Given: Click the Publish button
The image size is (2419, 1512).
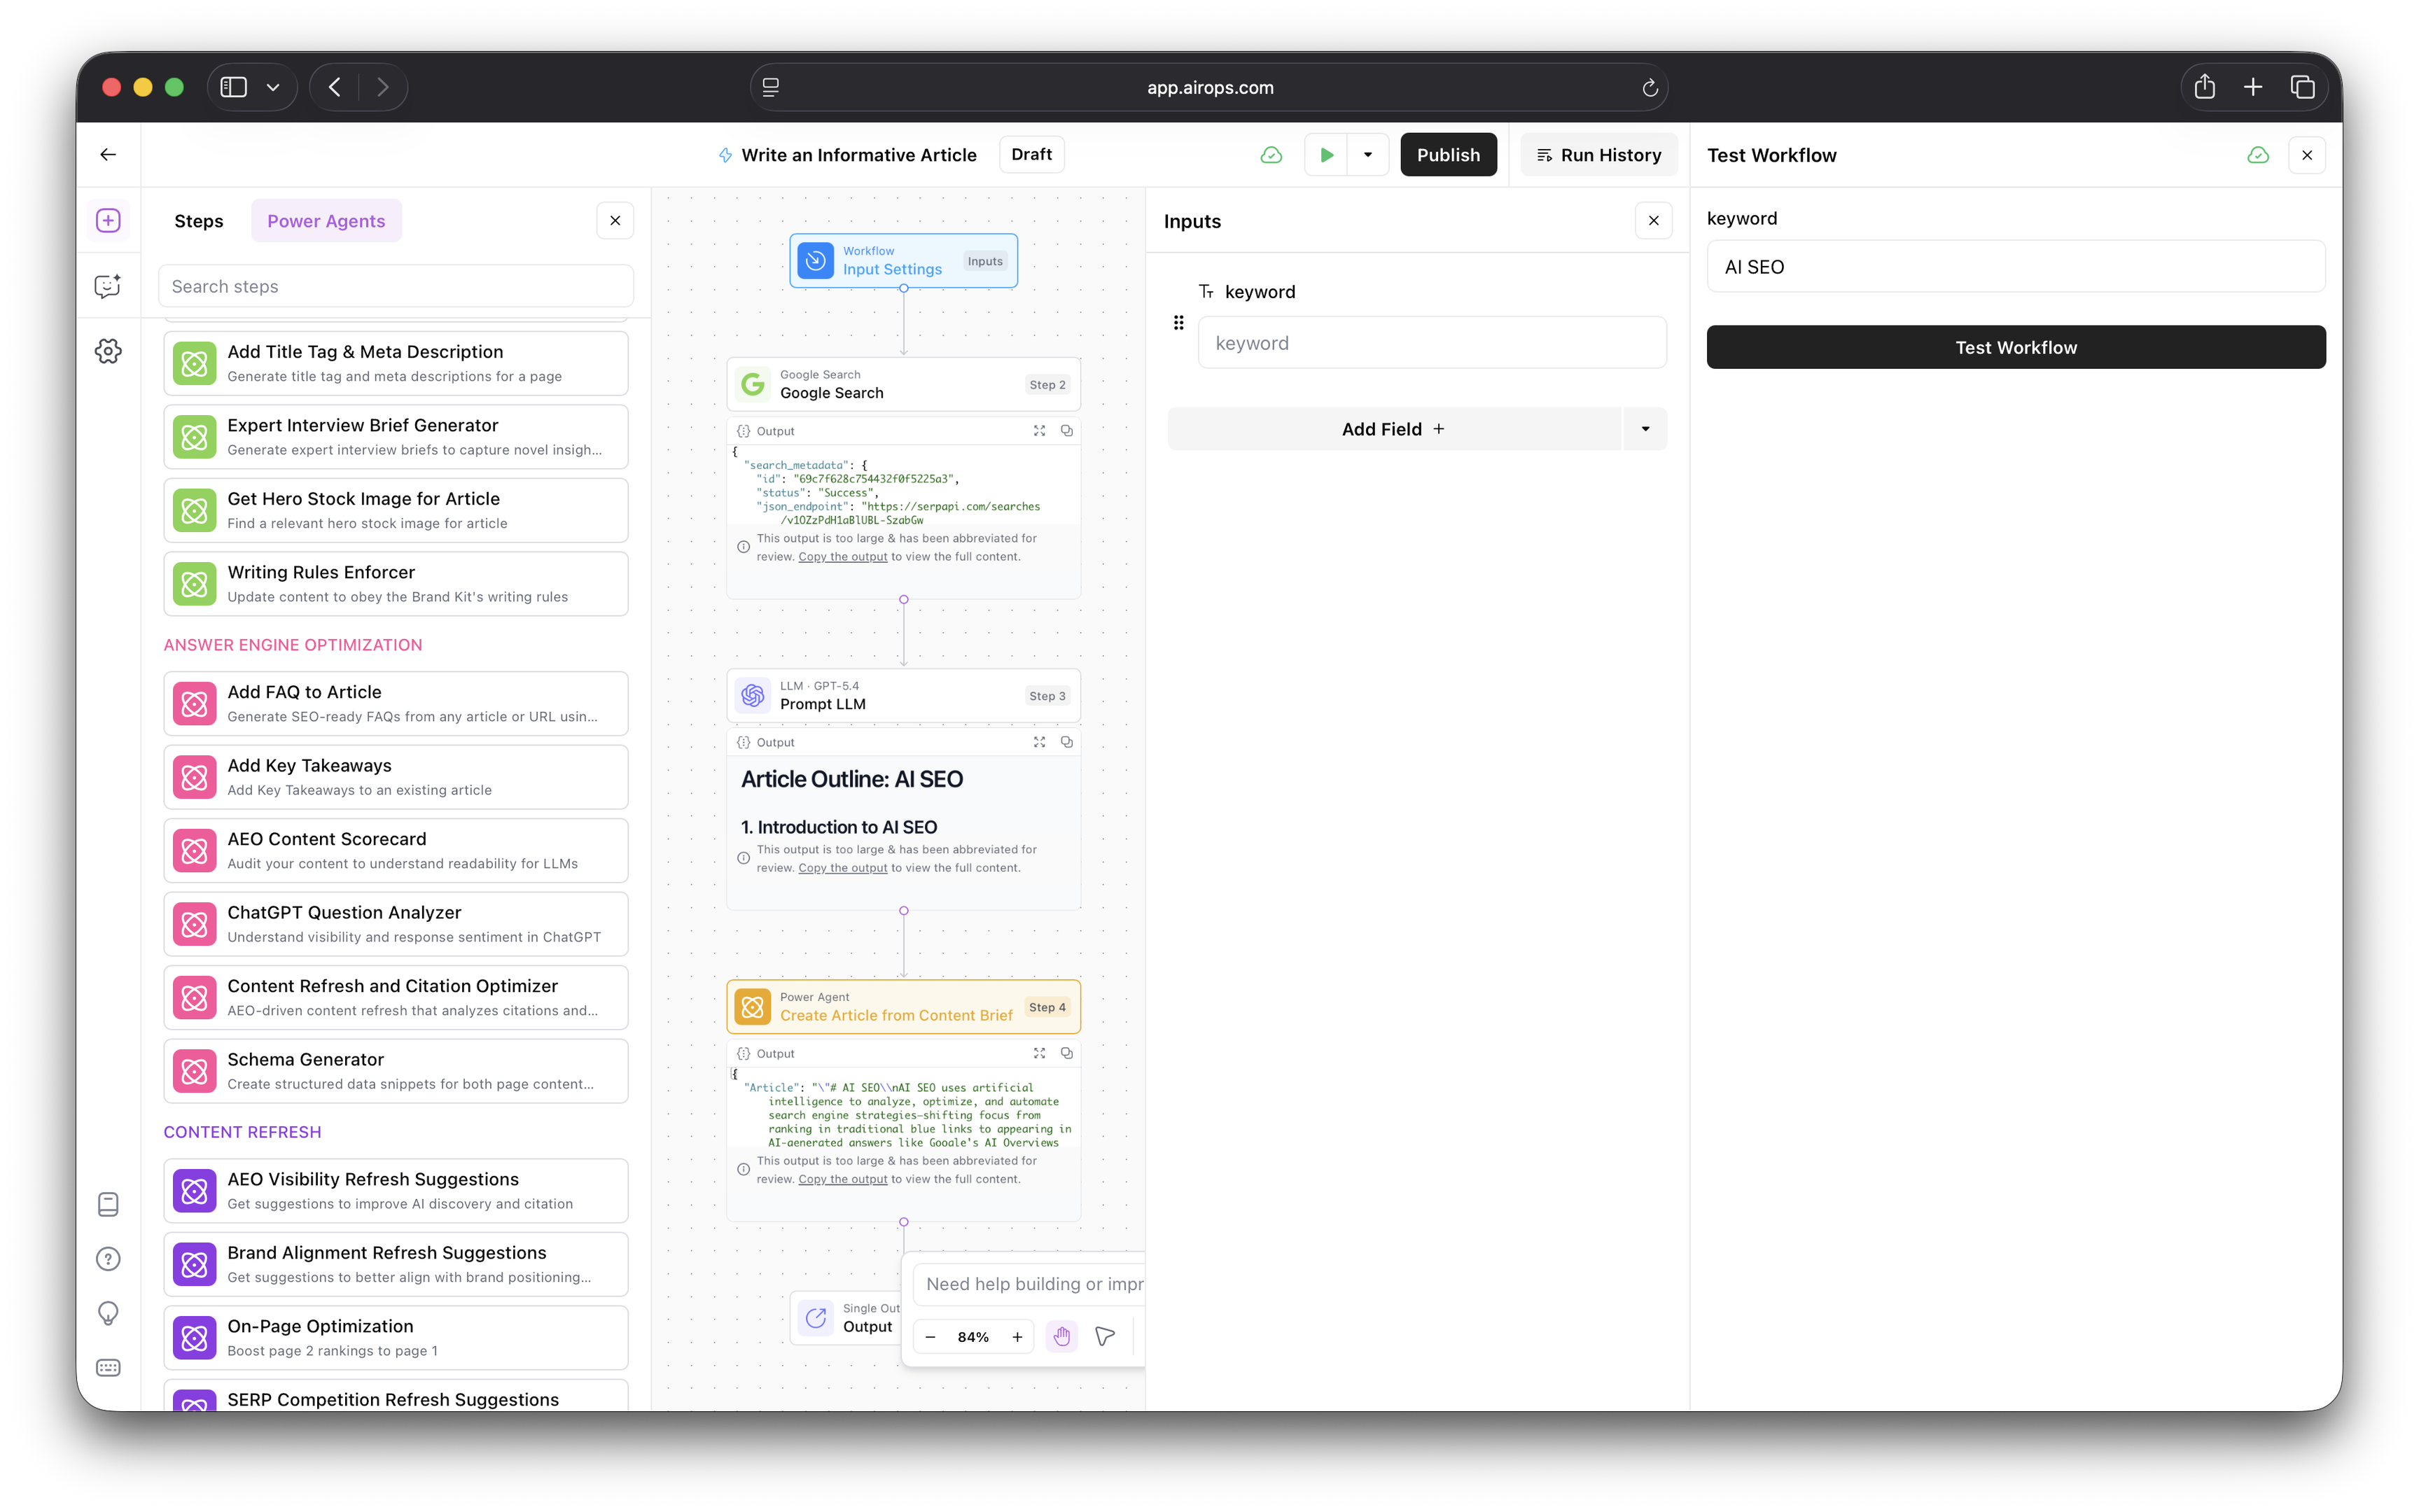Looking at the screenshot, I should 1447,155.
